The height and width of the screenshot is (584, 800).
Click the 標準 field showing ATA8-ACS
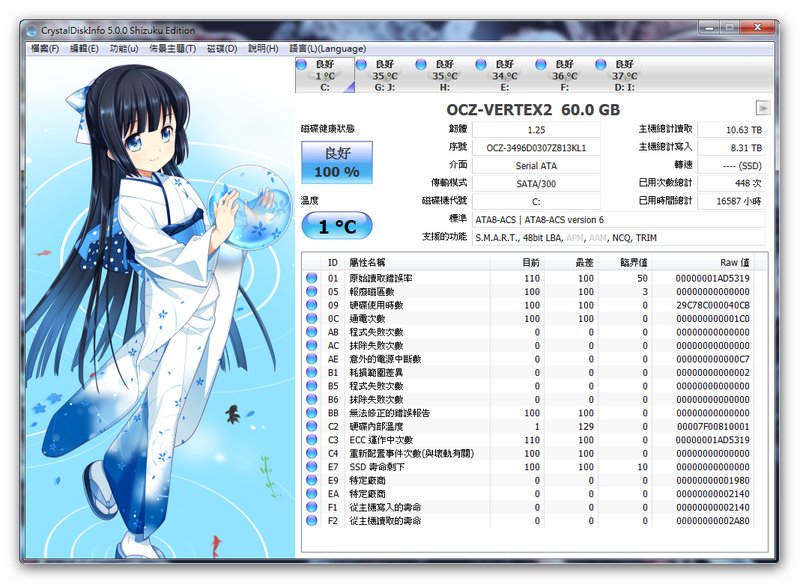tap(619, 220)
